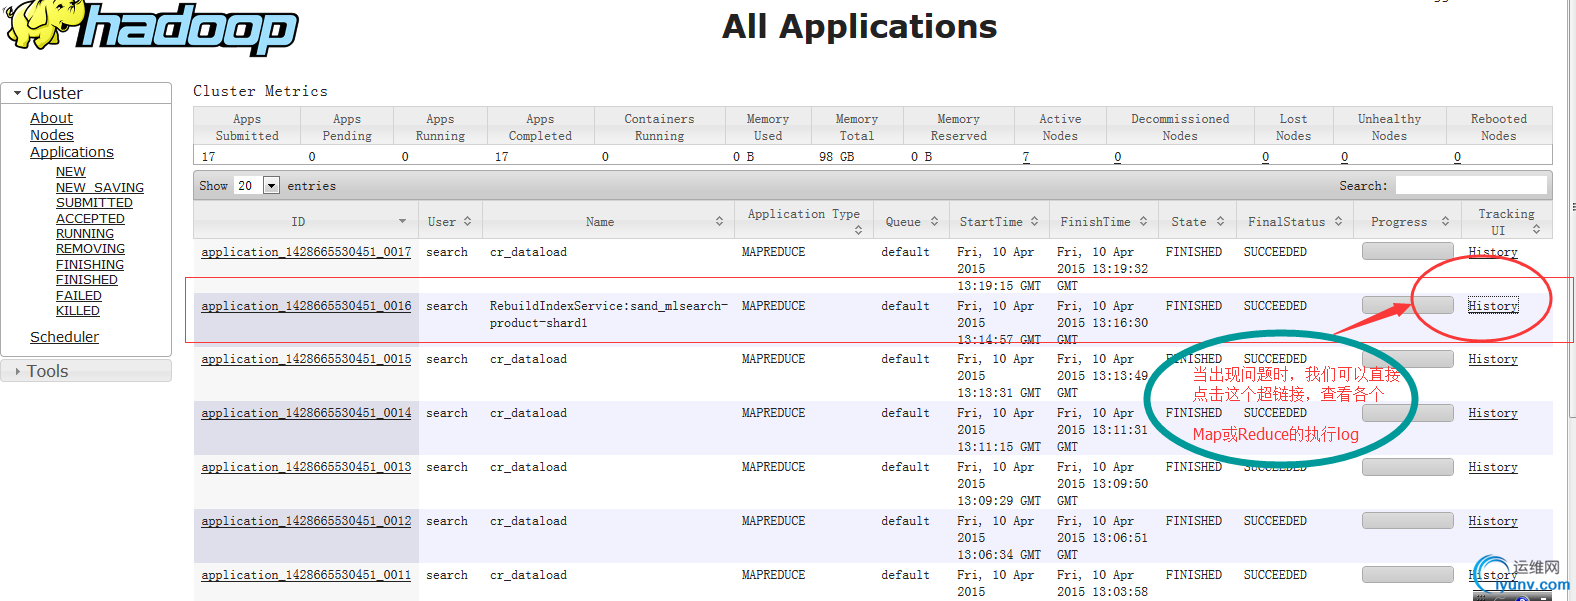Open History for application 0013

1493,467
